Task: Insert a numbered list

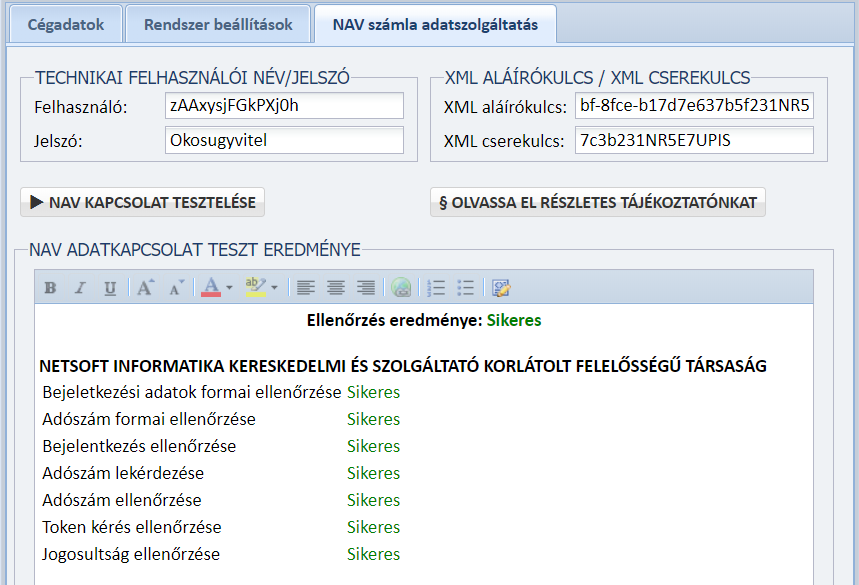Action: click(435, 288)
